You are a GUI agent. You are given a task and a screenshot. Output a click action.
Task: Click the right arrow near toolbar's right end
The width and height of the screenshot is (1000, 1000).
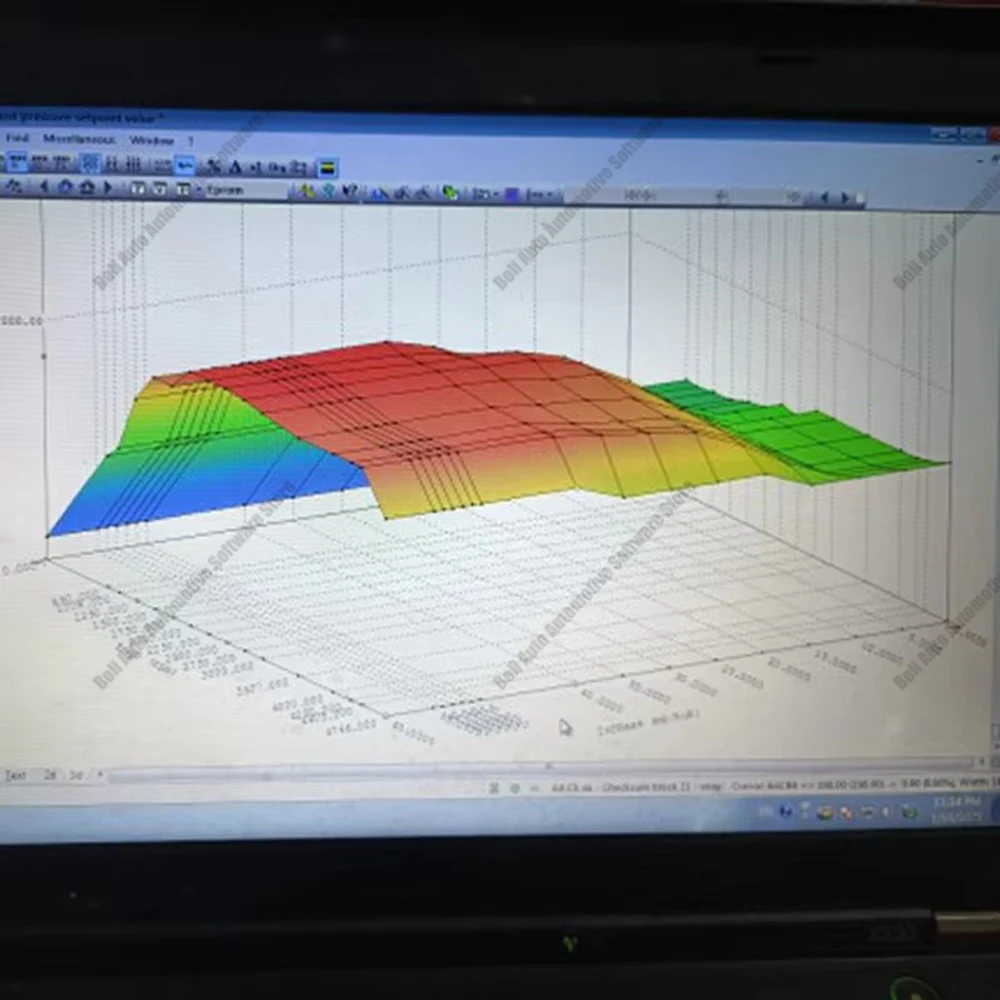coord(846,198)
